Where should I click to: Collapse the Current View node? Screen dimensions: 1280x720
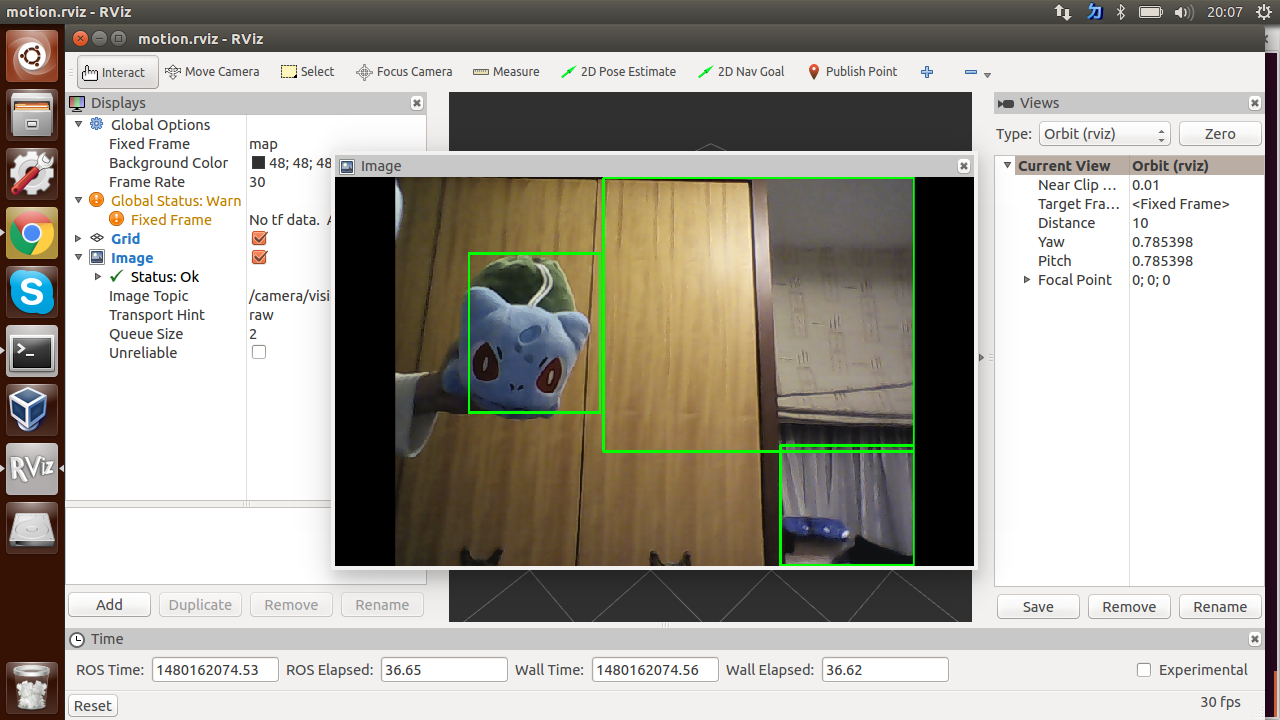coord(1008,166)
